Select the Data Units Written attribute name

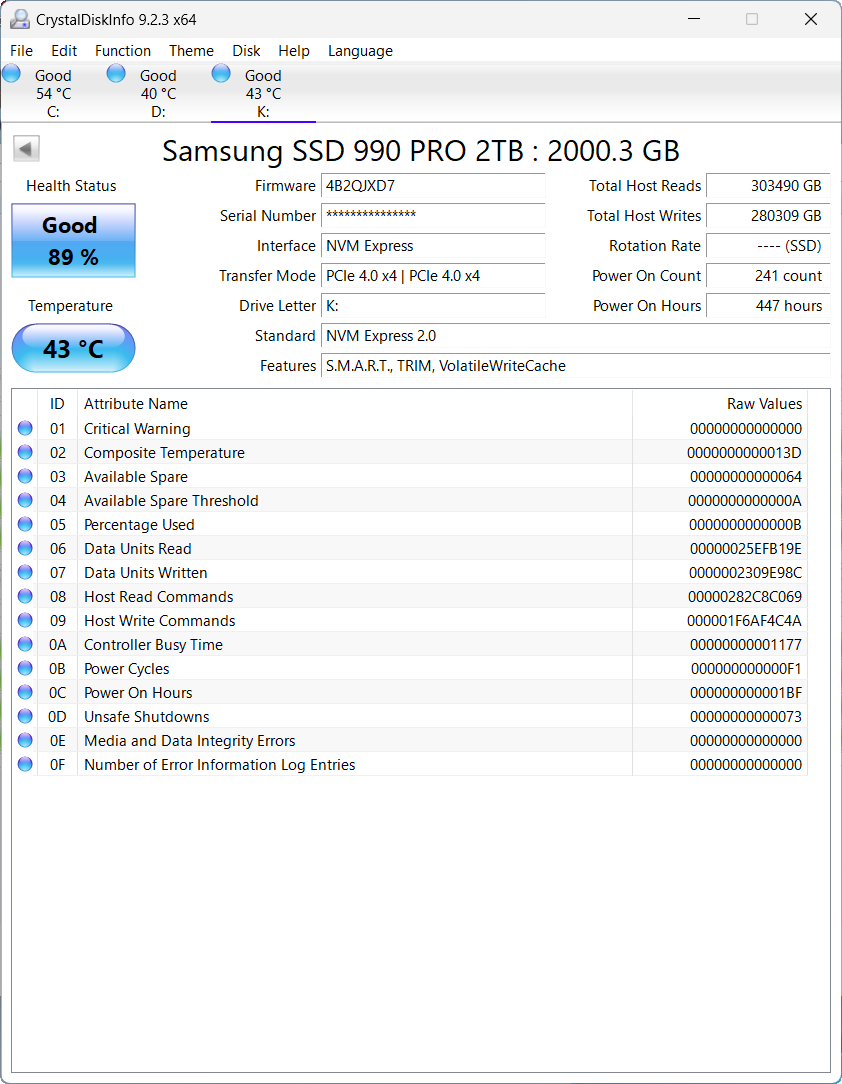(x=146, y=572)
